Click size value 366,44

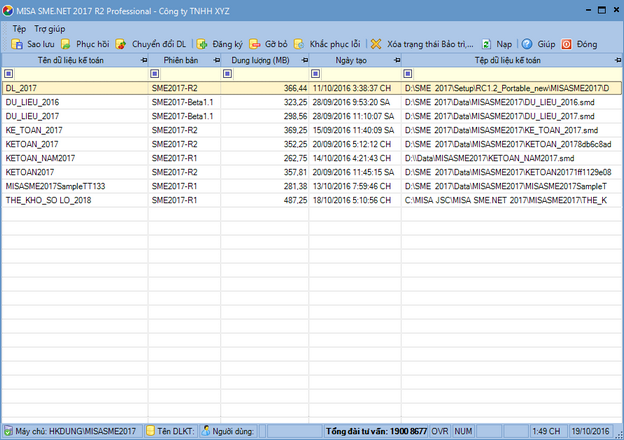pyautogui.click(x=295, y=88)
